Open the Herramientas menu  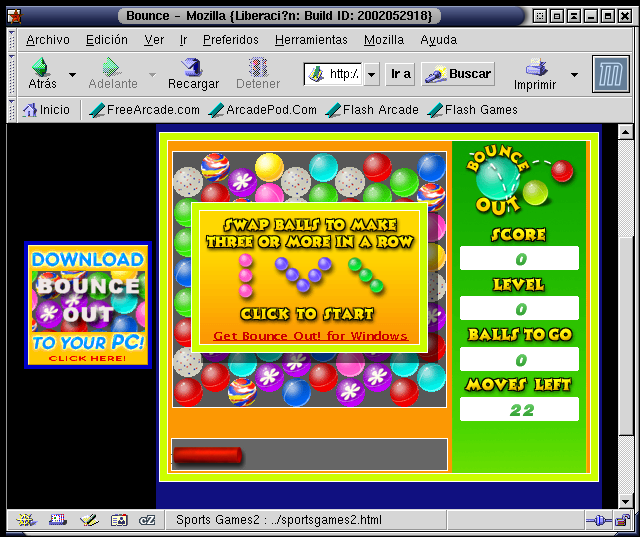coord(311,40)
